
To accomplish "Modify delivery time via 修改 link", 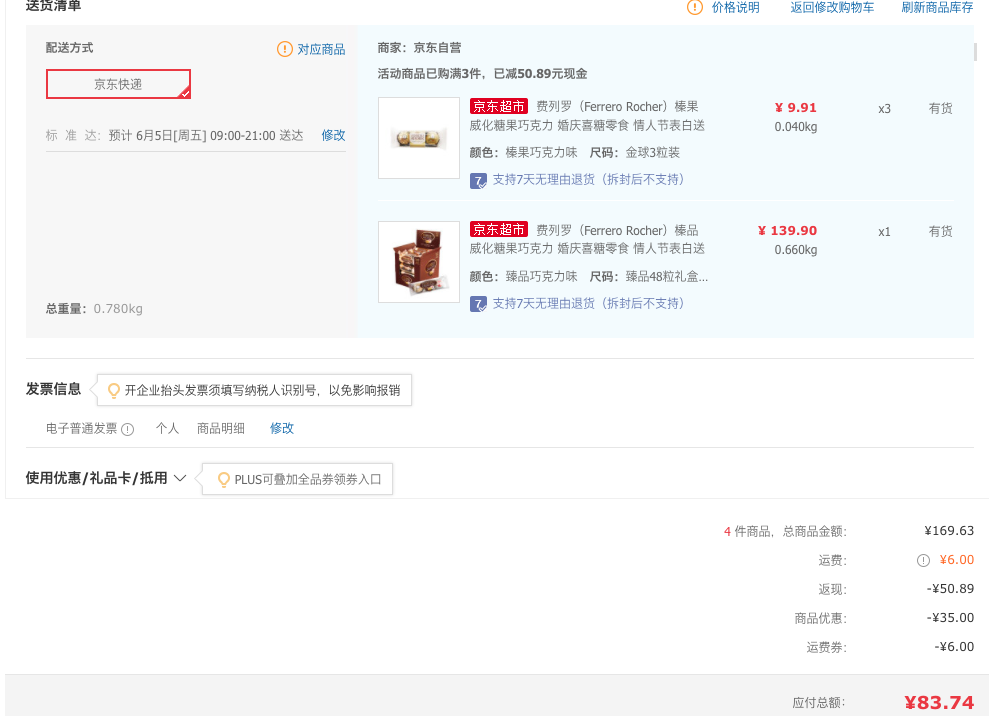I will 333,135.
